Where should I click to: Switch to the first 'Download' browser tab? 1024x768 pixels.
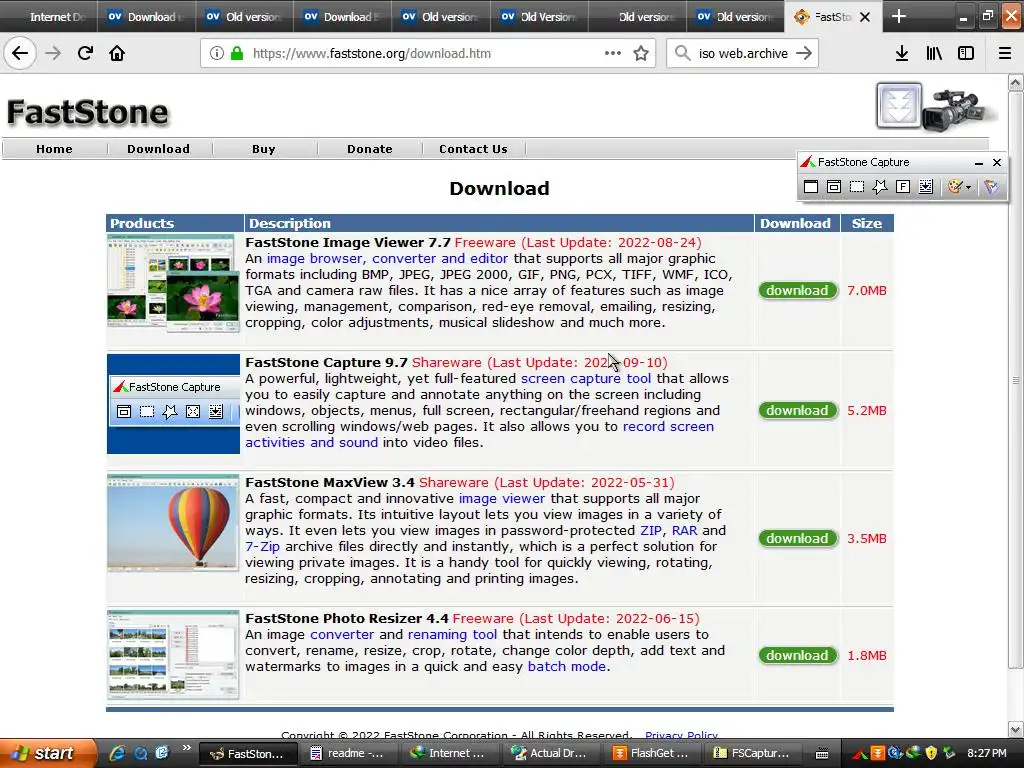pos(147,16)
